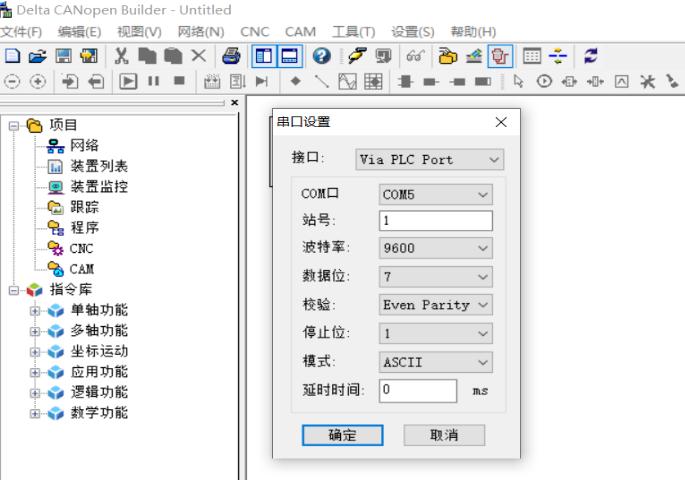
Task: Open the 停止位 dropdown
Action: pos(436,333)
